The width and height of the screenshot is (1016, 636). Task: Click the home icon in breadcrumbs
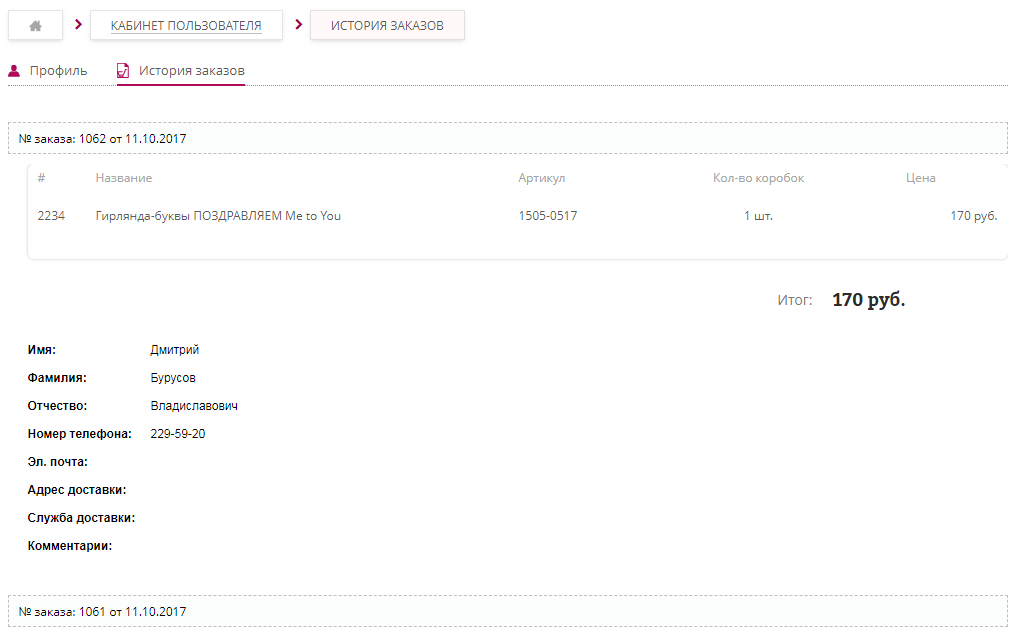pyautogui.click(x=36, y=26)
